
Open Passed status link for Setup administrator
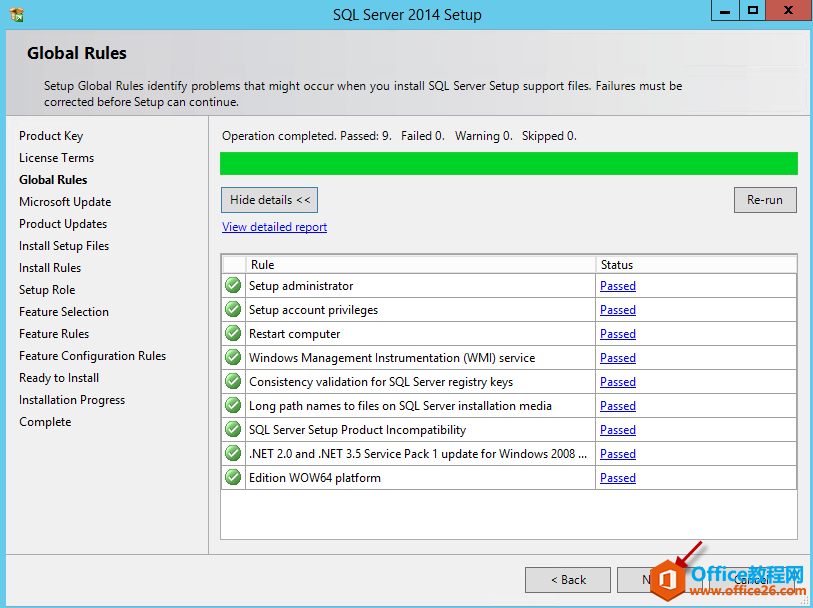tap(617, 286)
